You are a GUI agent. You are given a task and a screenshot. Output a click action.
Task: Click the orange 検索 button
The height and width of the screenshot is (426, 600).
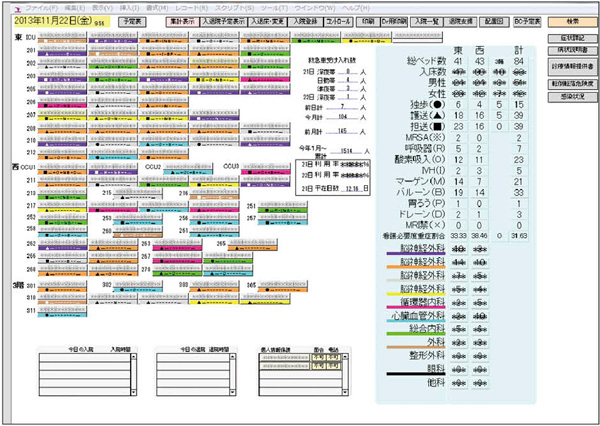click(572, 22)
